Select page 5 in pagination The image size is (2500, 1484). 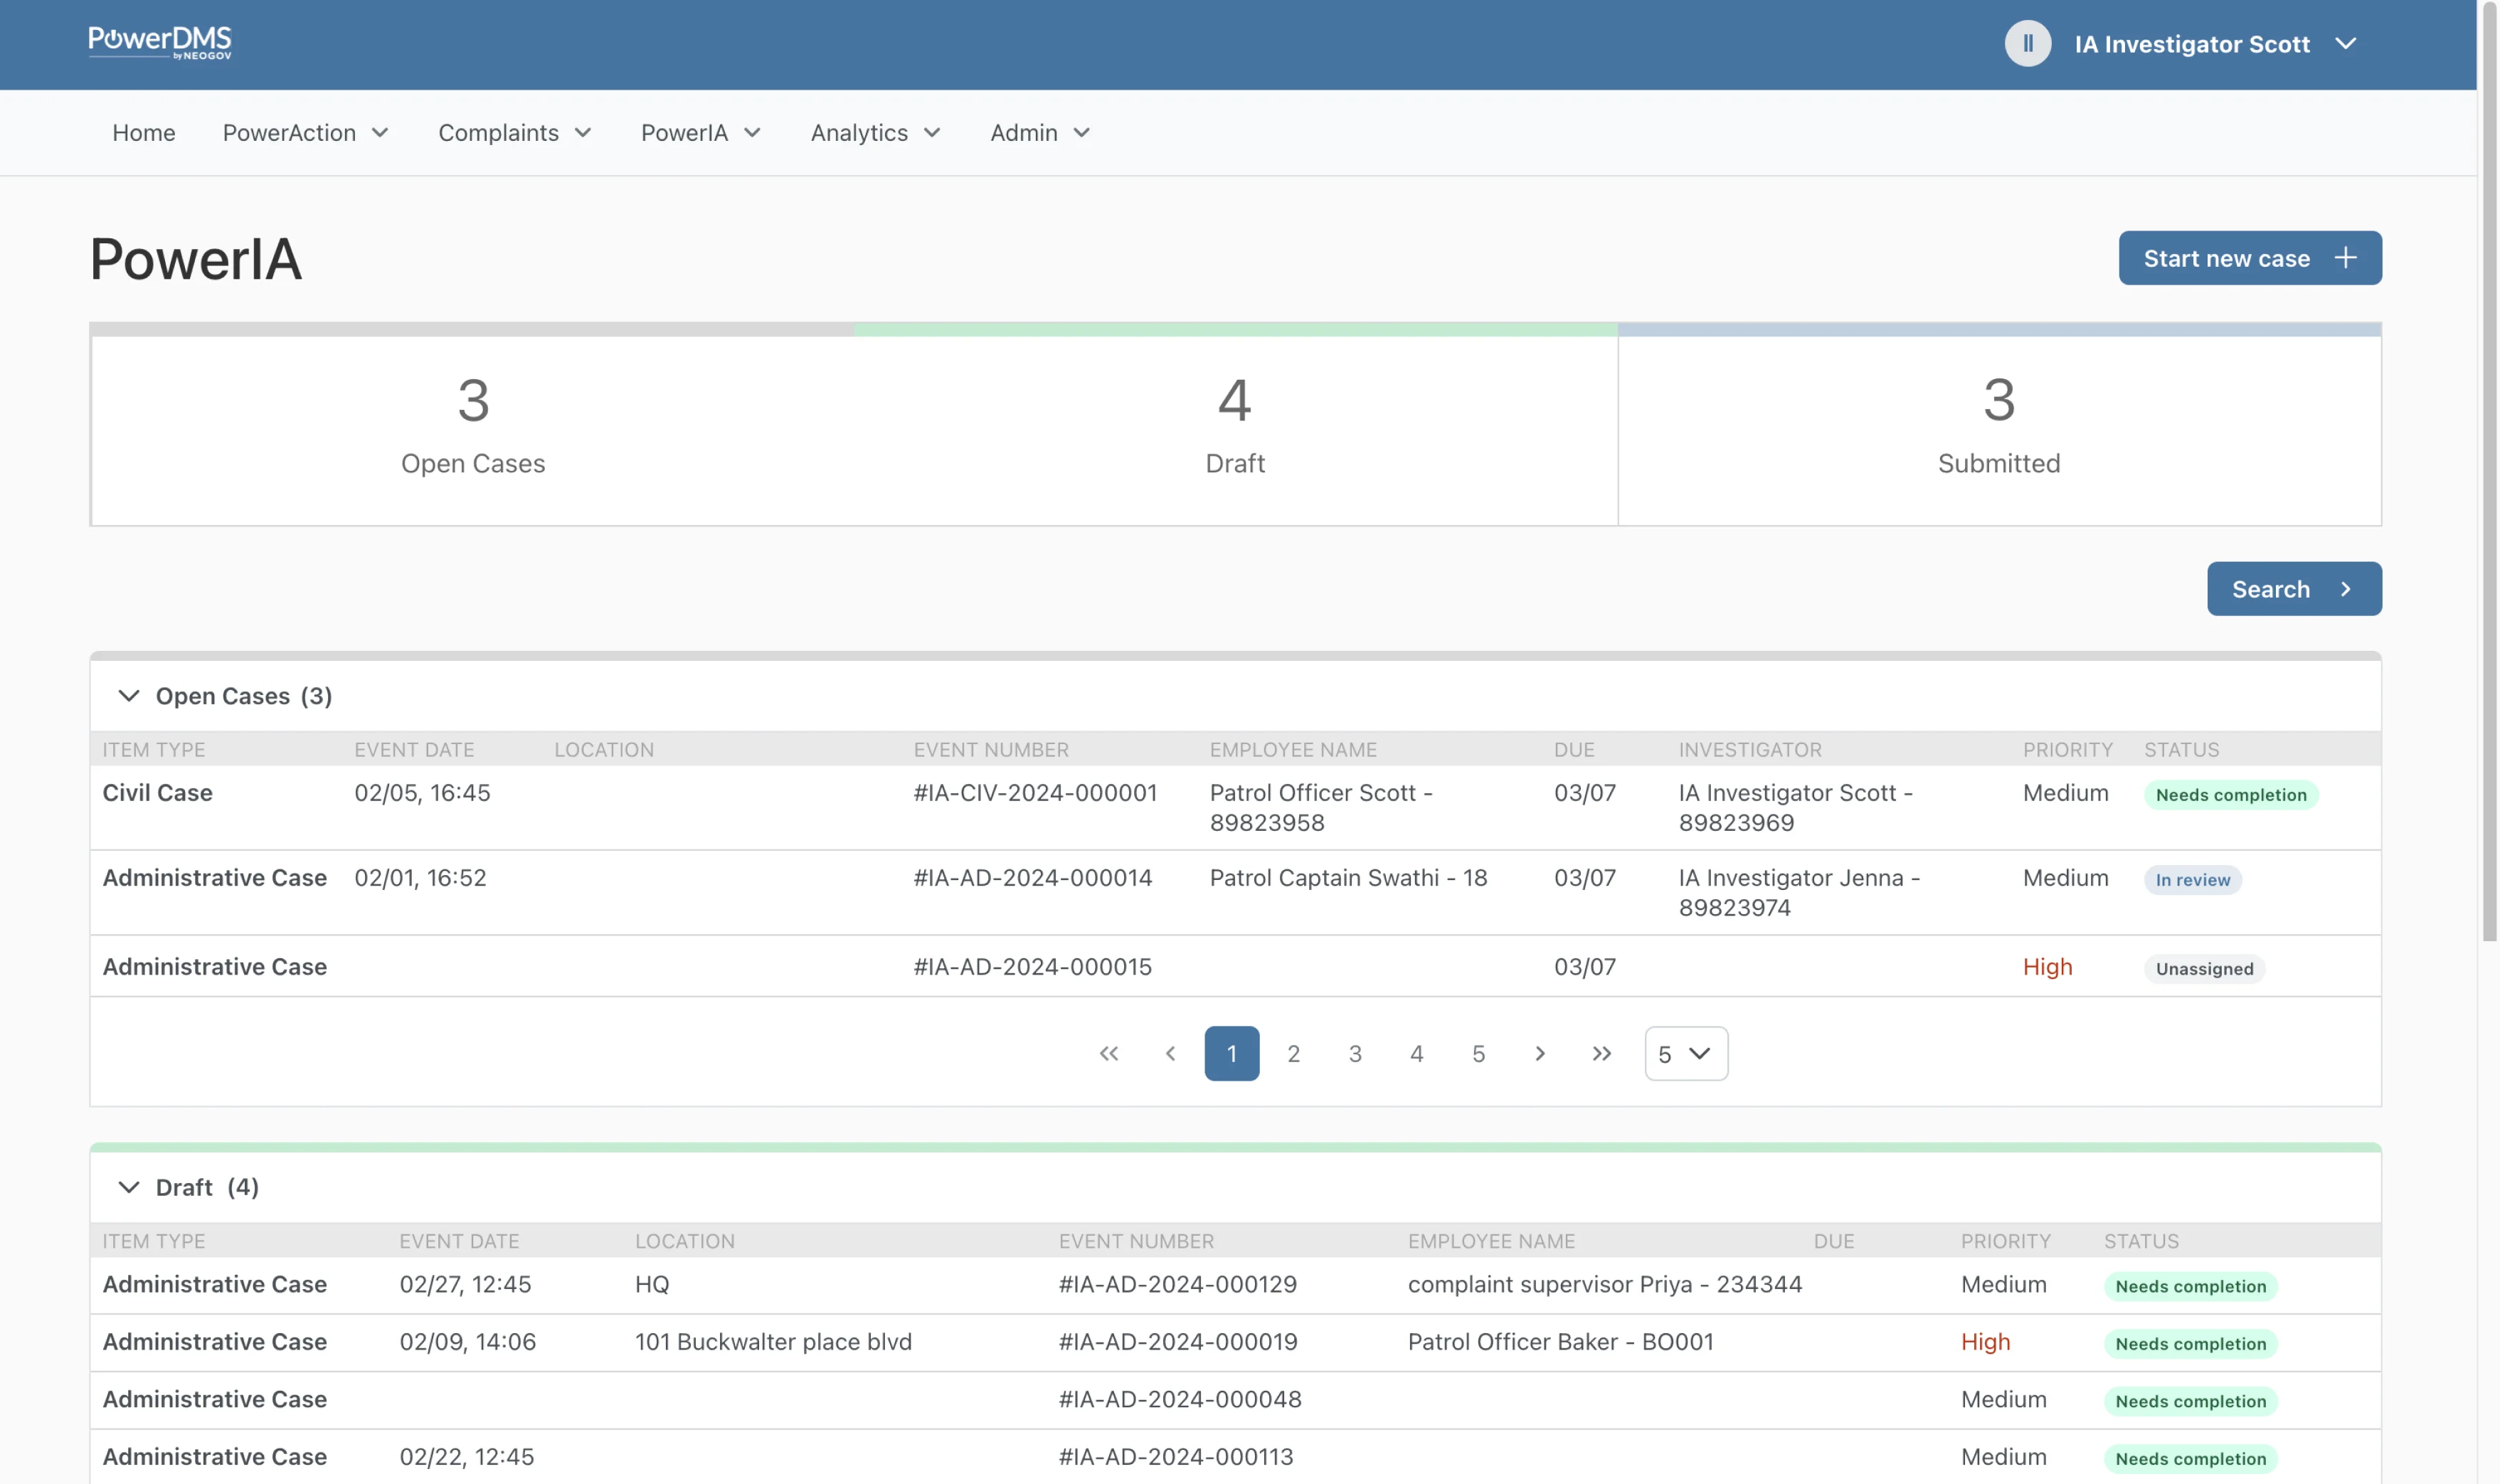(1478, 1053)
